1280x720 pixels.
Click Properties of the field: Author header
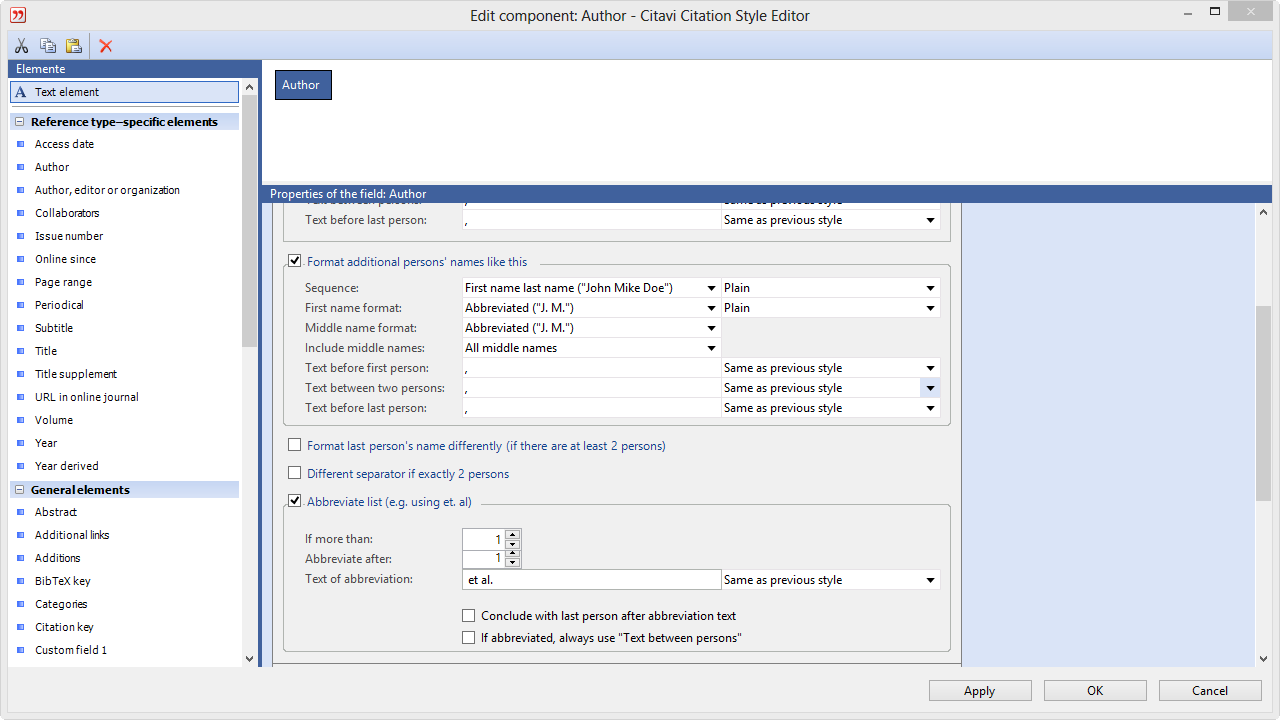tap(766, 194)
